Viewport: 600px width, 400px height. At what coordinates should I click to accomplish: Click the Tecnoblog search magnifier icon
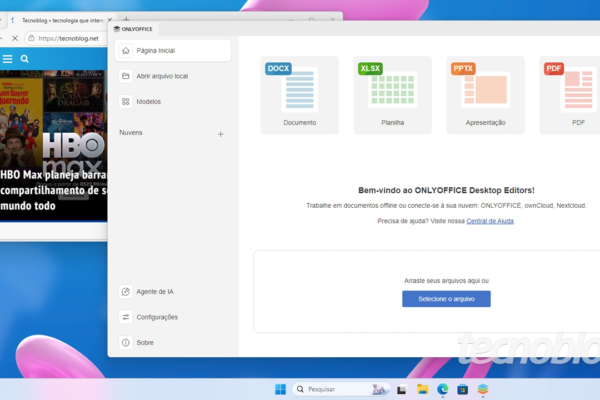pos(25,59)
